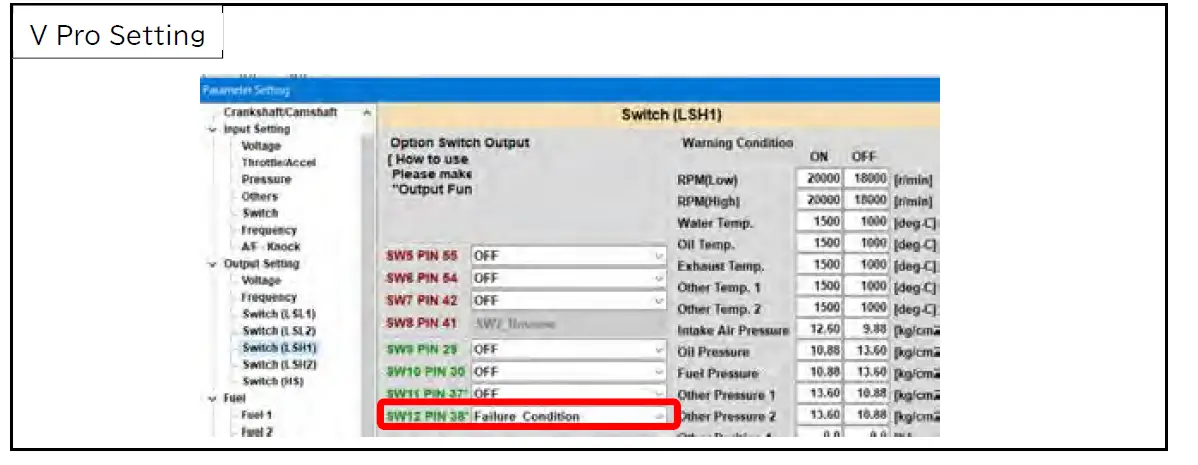Open Frequency under Input Setting
This screenshot has width=1198, height=465.
pos(269,230)
